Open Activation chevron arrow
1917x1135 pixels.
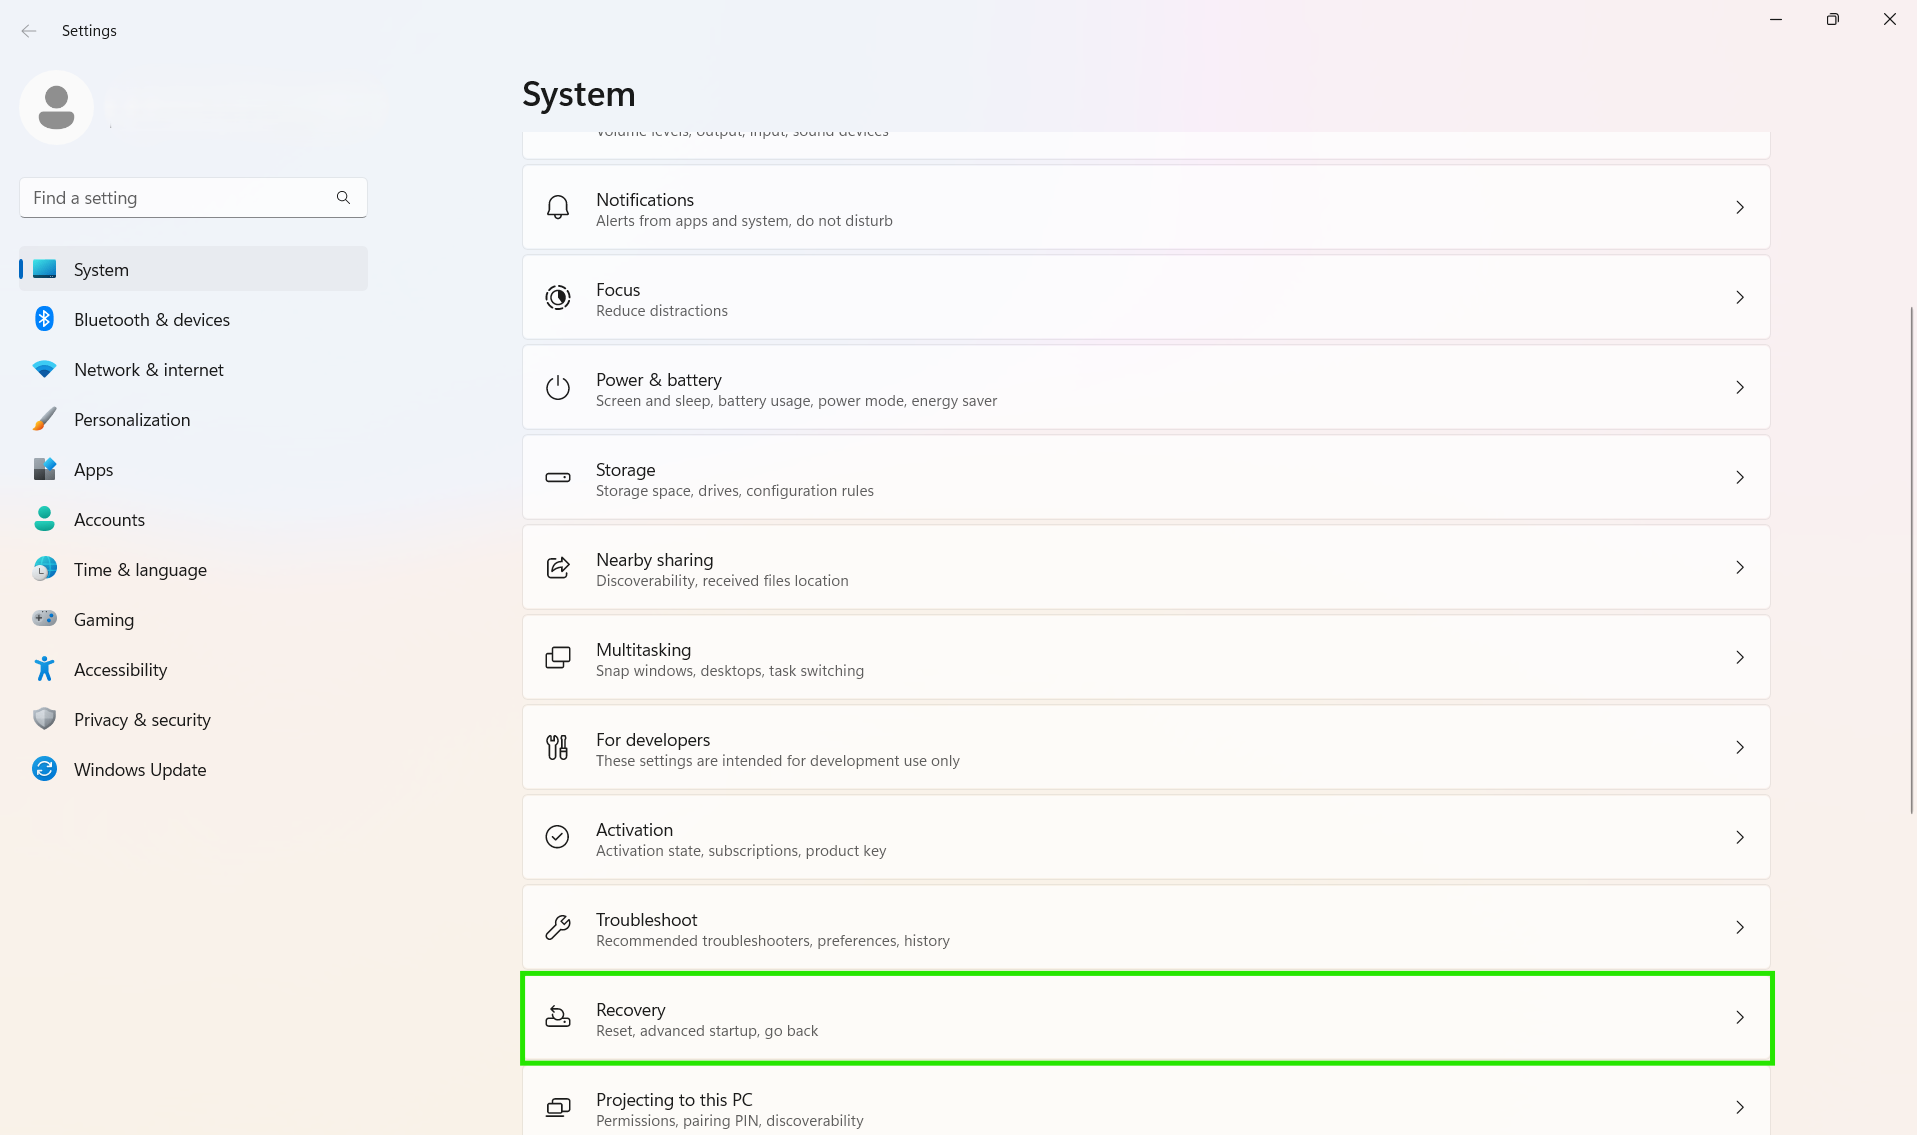[x=1740, y=838]
